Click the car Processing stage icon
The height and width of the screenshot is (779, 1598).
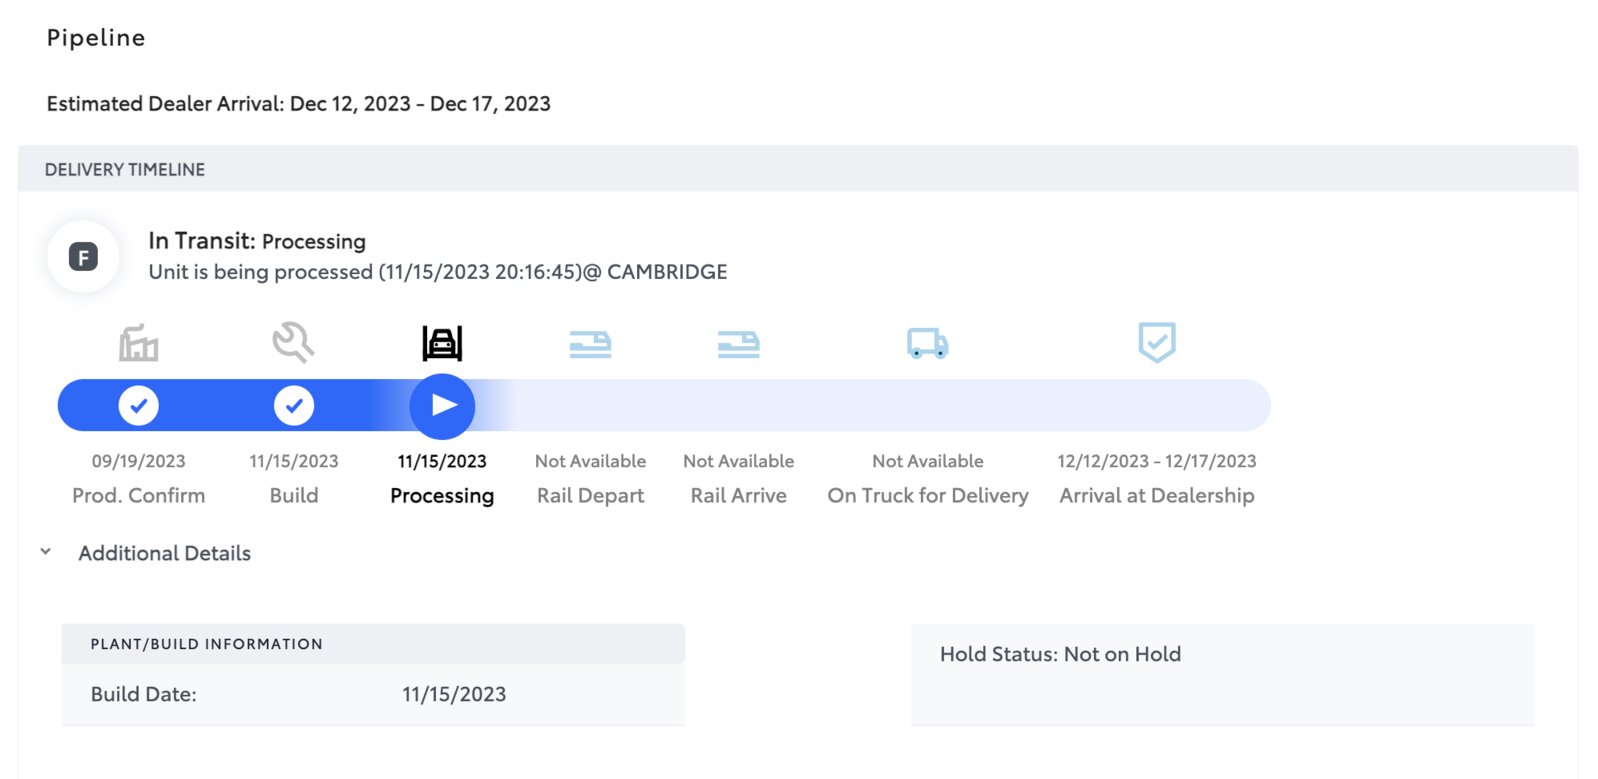[x=442, y=343]
